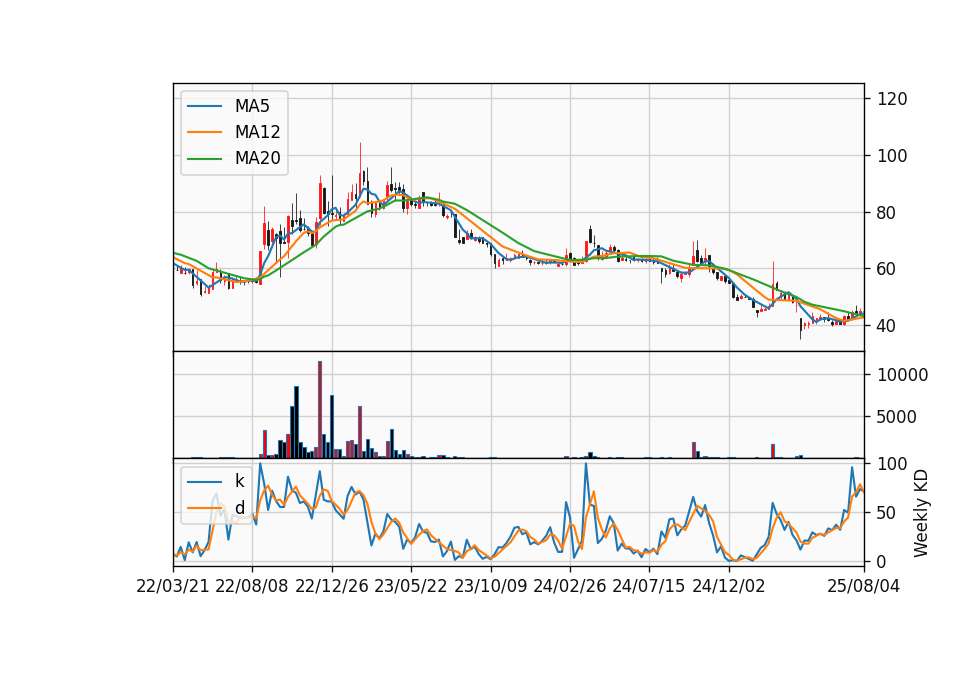Viewport: 960px width, 690px height.
Task: Click the KD axis 100 label
Action: (892, 464)
